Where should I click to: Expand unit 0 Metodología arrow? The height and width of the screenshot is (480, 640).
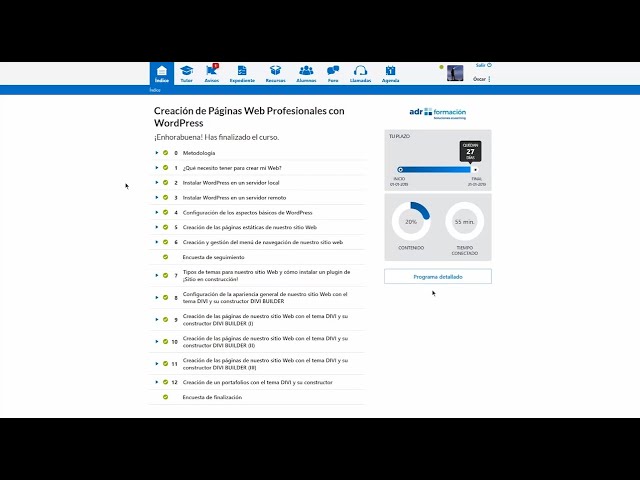(x=157, y=153)
